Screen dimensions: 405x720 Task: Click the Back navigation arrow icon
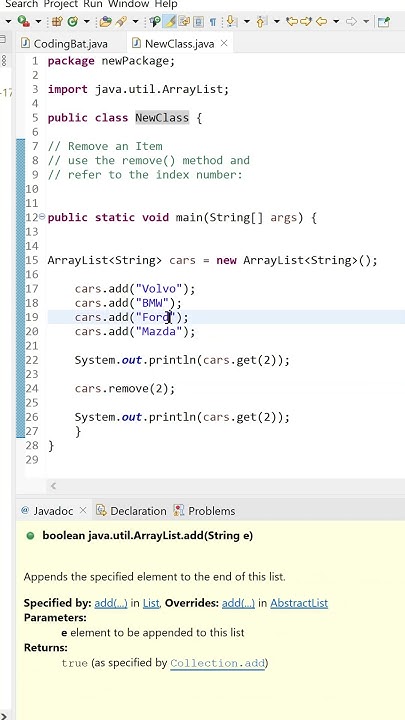(x=321, y=21)
